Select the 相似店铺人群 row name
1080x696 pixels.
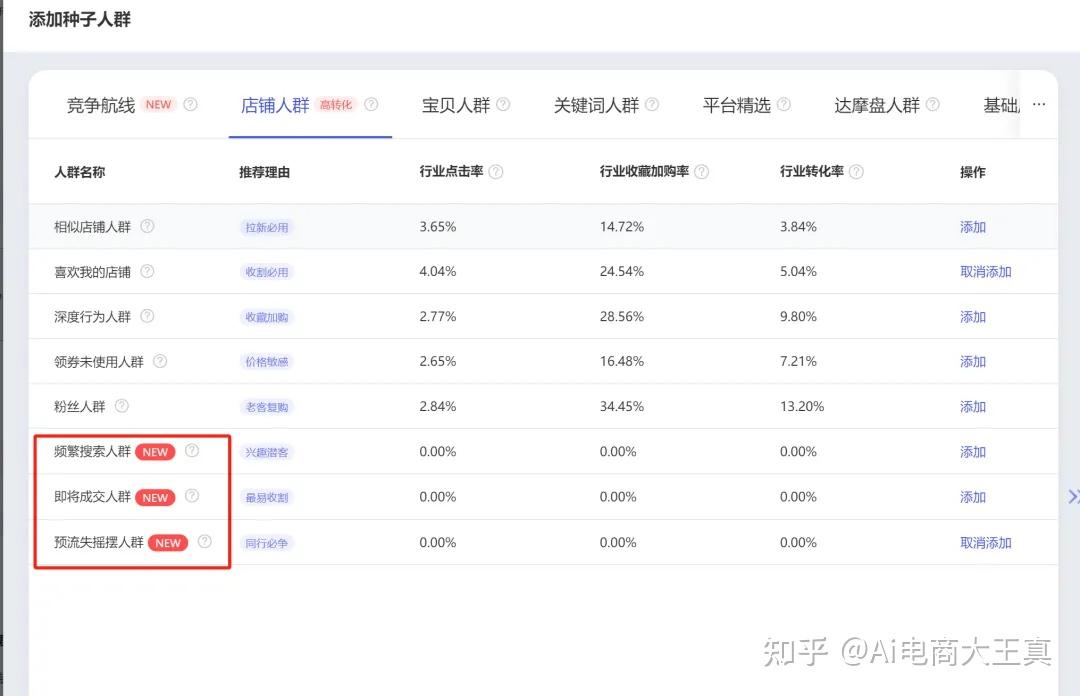pos(92,227)
